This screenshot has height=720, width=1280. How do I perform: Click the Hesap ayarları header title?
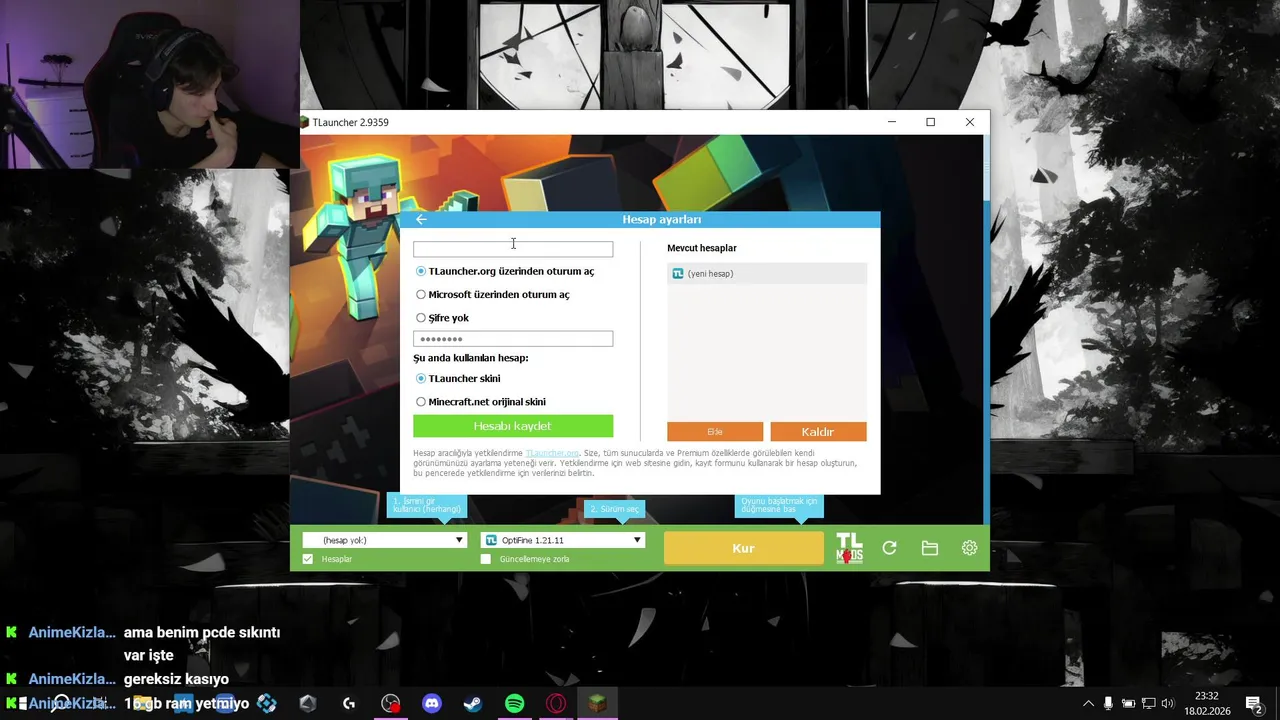662,219
